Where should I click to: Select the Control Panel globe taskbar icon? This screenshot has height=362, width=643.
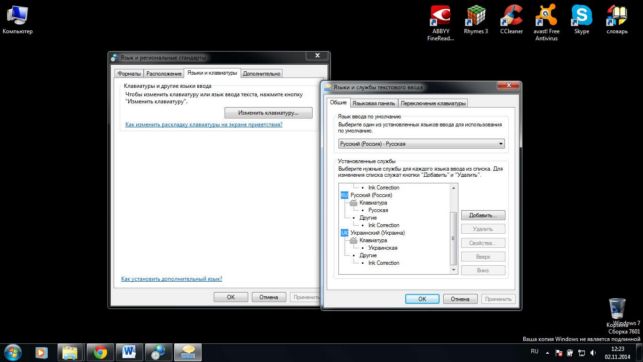pos(158,353)
